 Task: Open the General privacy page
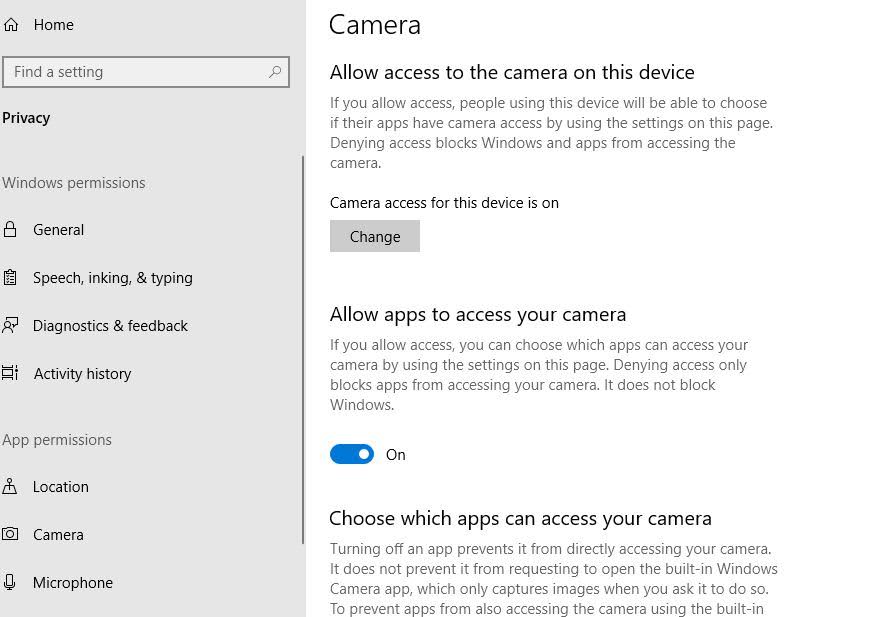click(x=59, y=230)
